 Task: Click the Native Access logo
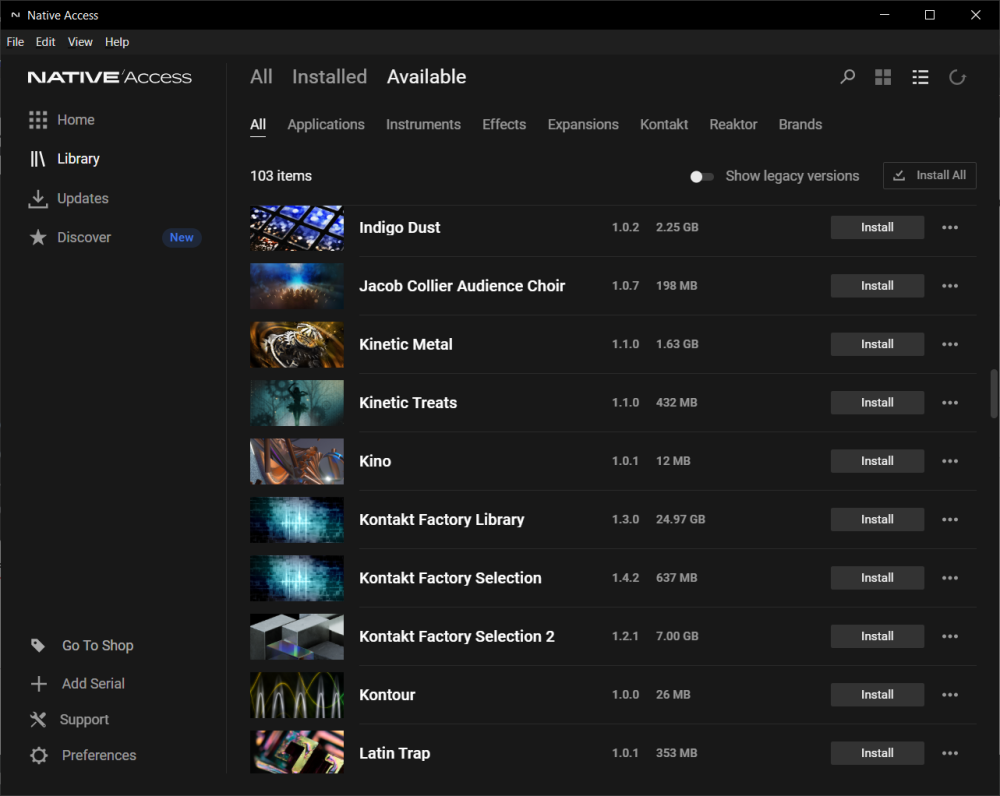pyautogui.click(x=110, y=77)
